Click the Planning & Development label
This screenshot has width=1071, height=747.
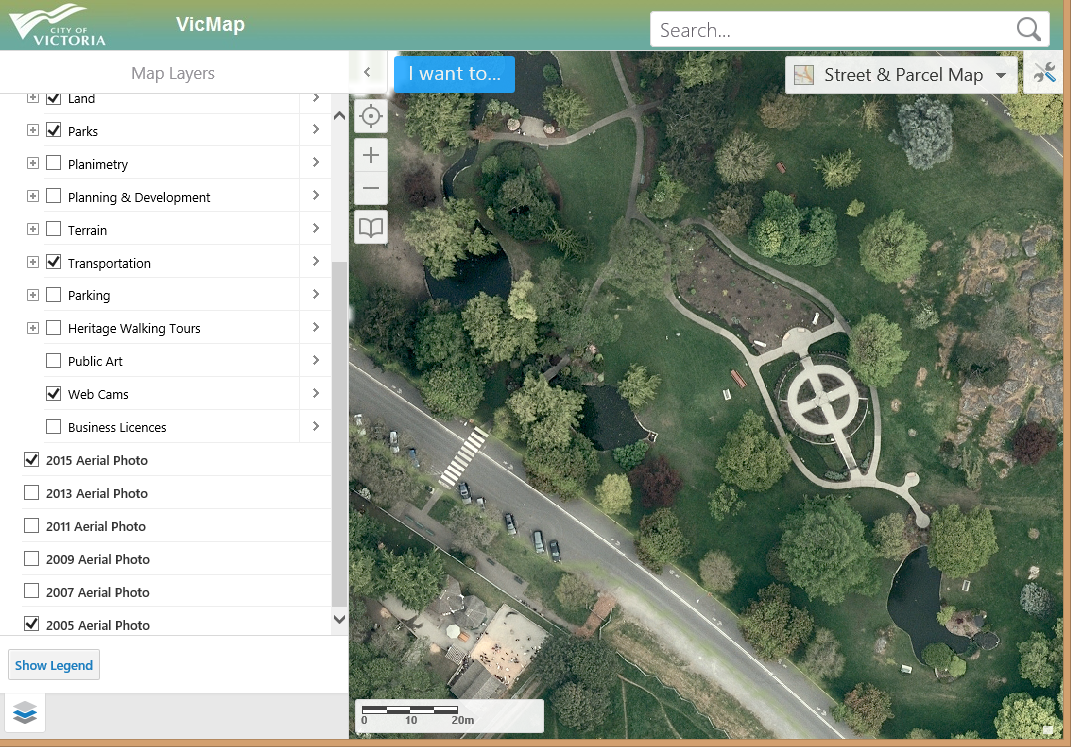tap(139, 197)
